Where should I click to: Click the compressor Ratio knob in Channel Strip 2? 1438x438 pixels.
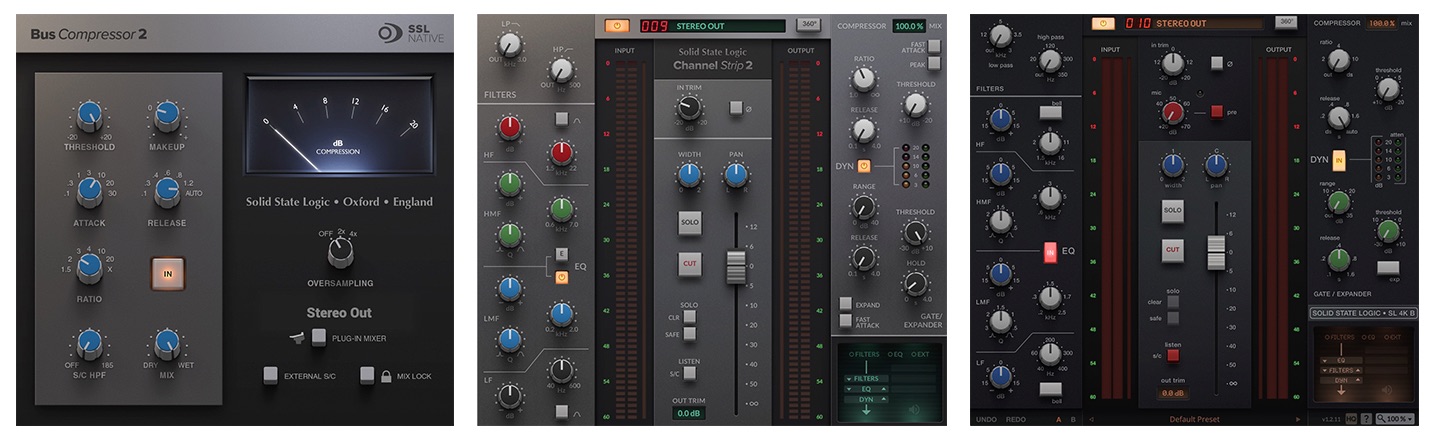click(863, 80)
